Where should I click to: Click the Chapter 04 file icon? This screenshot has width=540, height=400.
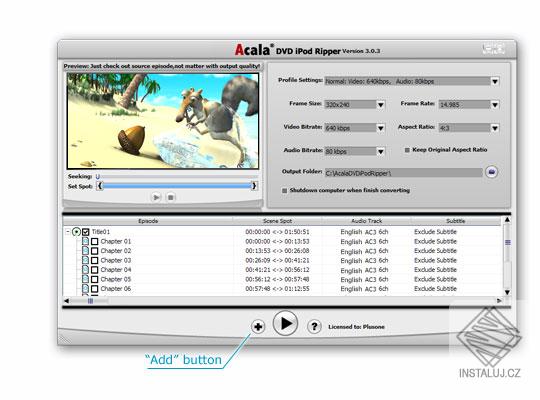click(85, 269)
